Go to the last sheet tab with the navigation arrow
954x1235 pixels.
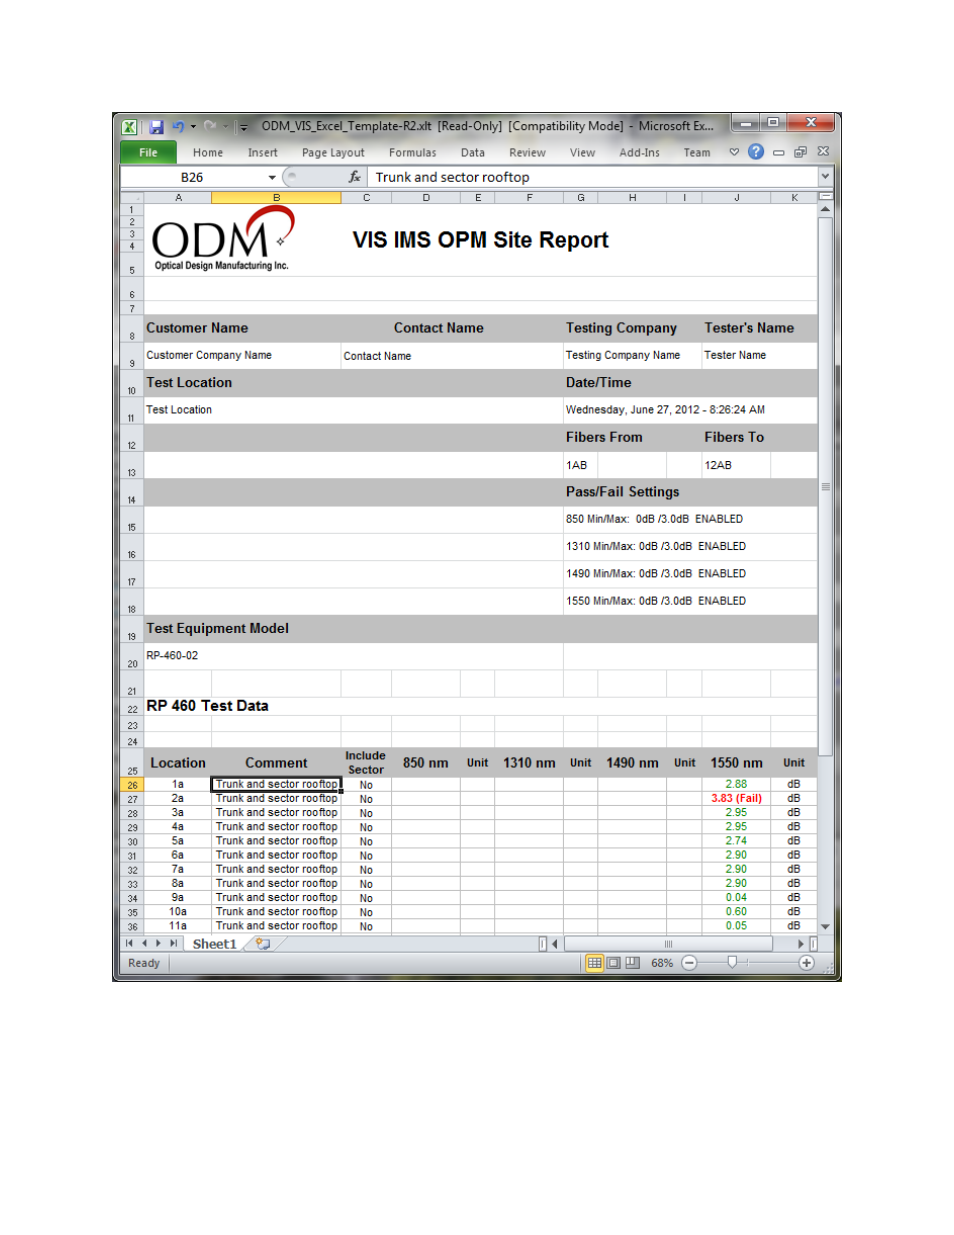pyautogui.click(x=173, y=943)
